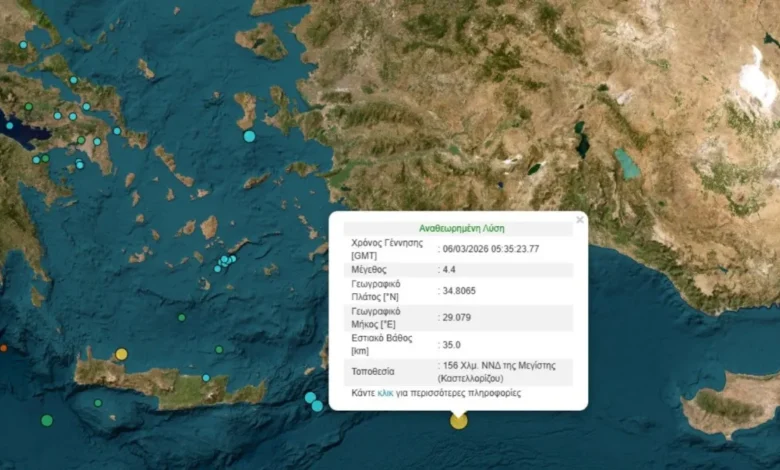Screen dimensions: 780x470
Task: Select the large cyan marker near Chios
Action: click(249, 136)
